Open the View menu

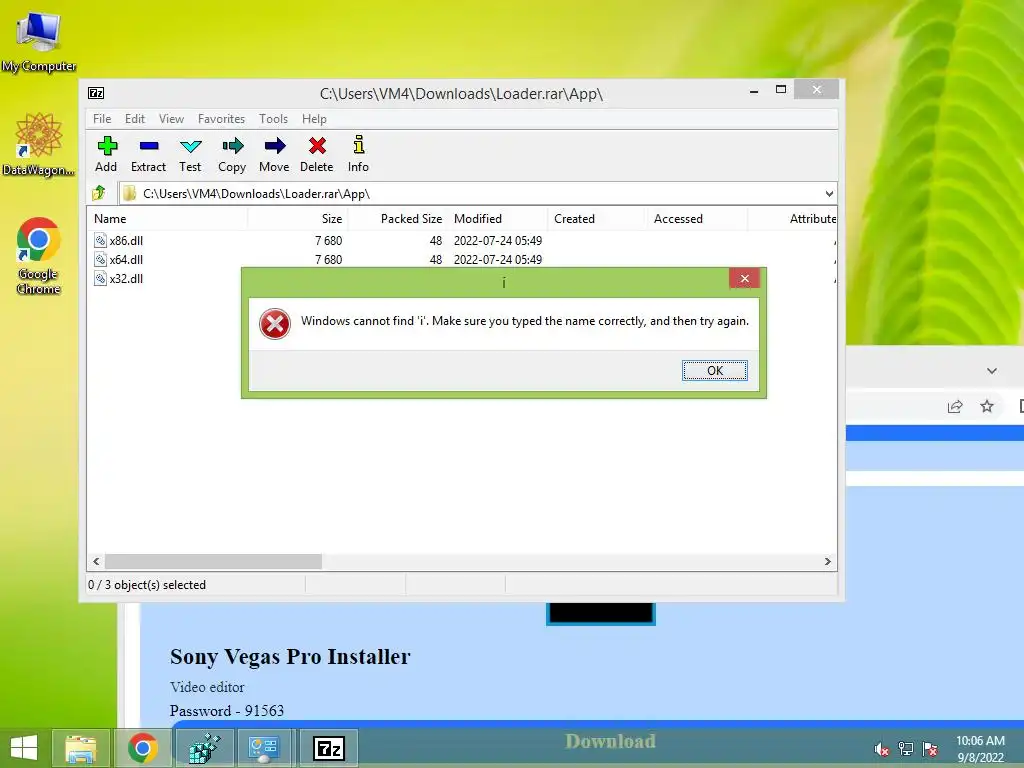pos(171,119)
